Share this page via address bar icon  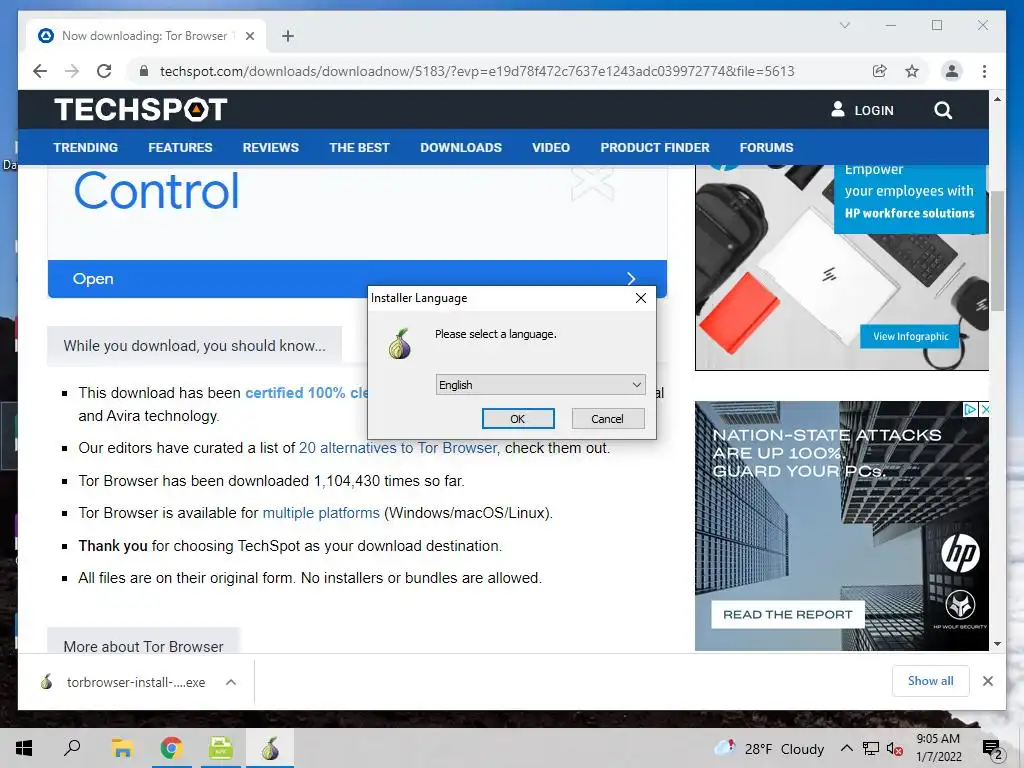tap(880, 71)
